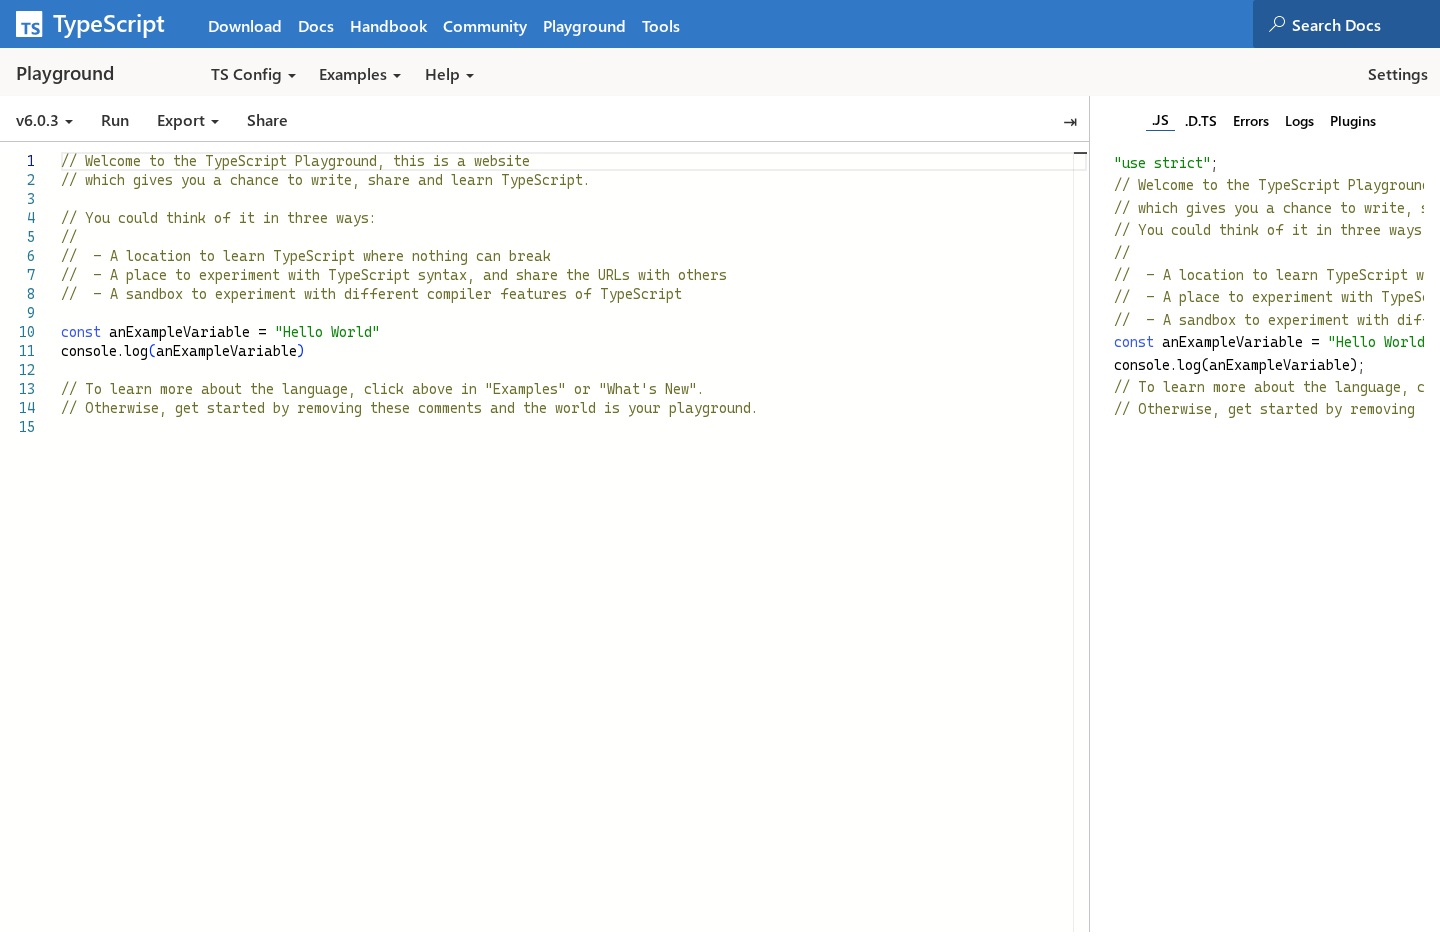
Task: Switch to the .D.TS tab
Action: point(1201,121)
